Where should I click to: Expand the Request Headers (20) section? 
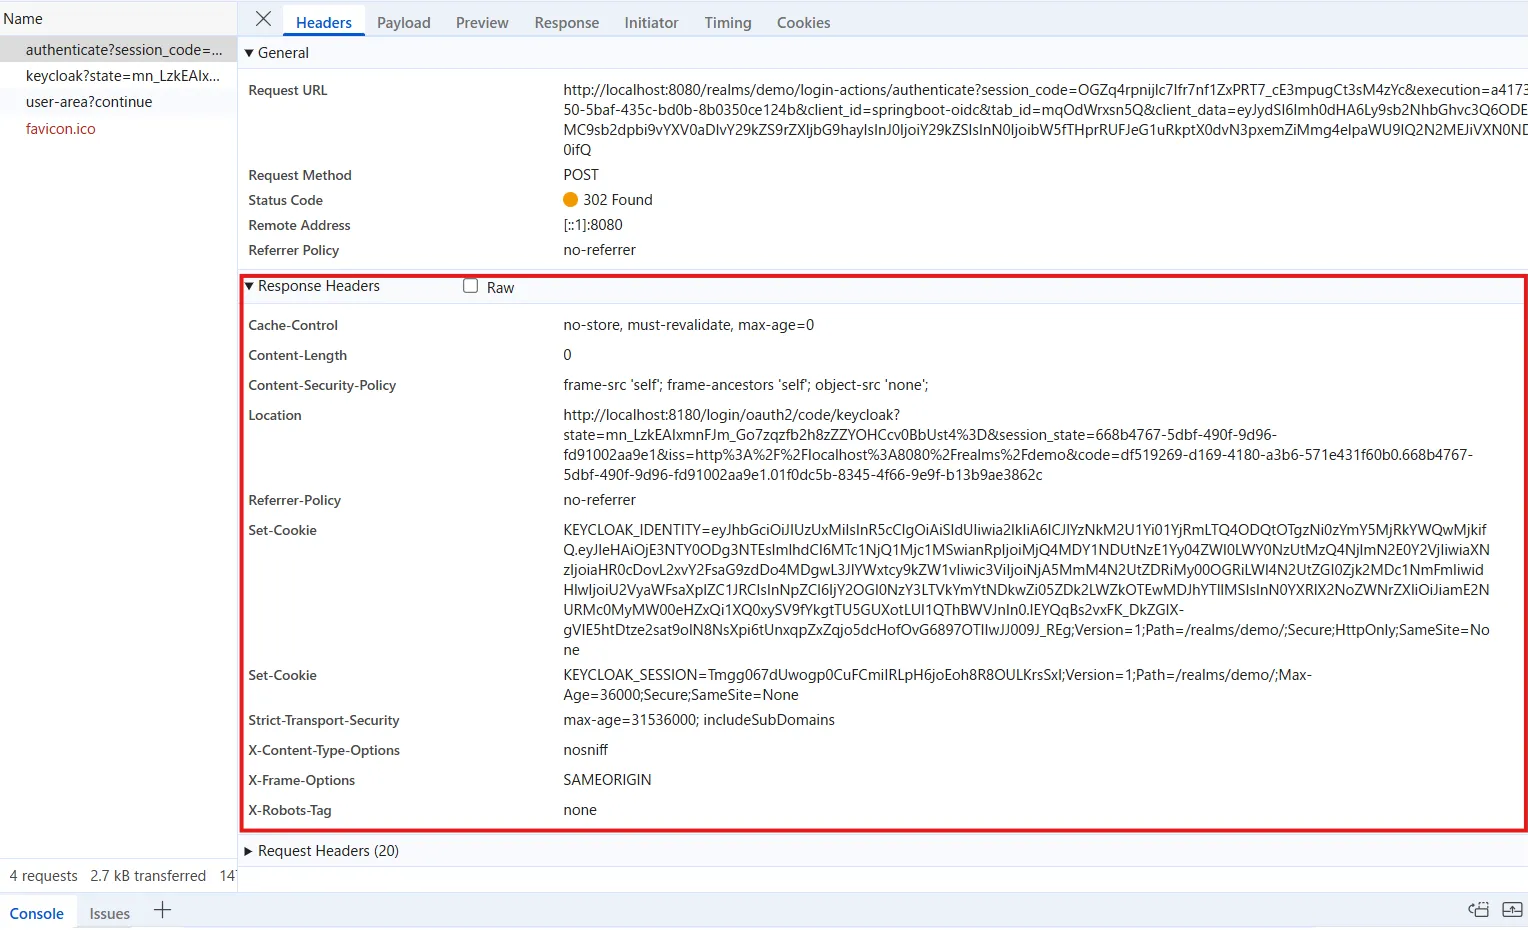coord(250,851)
